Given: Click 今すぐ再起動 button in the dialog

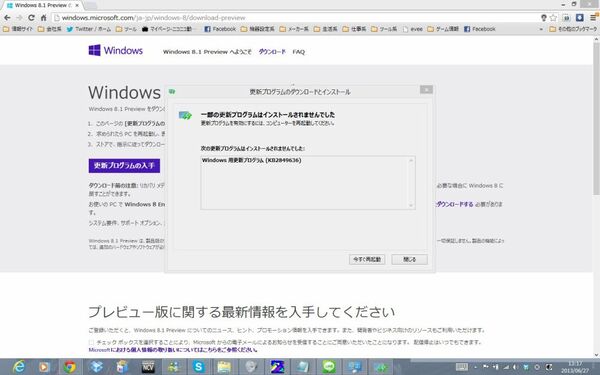Looking at the screenshot, I should click(367, 259).
